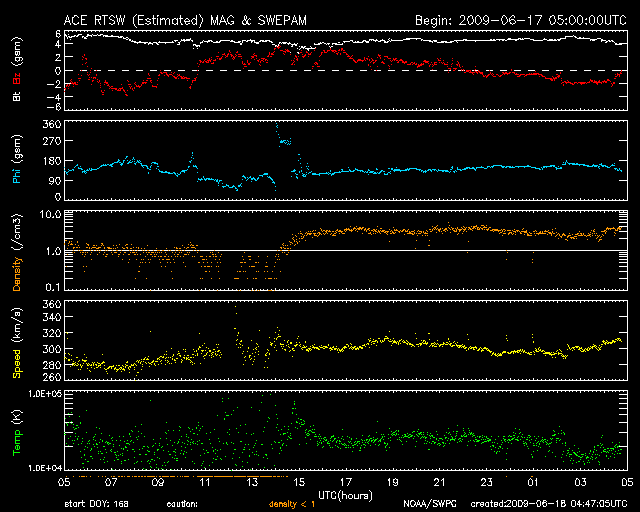This screenshot has height=512, width=640.
Task: Click the 'ACE RTSW (Estimated) MAG & SWEPAM' title
Action: (x=185, y=20)
